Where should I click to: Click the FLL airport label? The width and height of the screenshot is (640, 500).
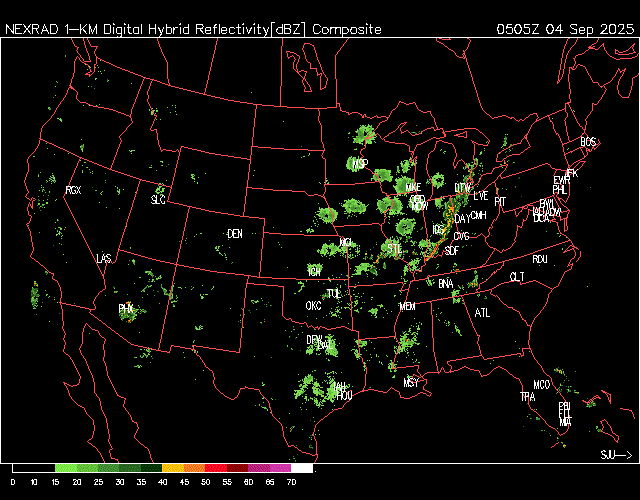565,414
